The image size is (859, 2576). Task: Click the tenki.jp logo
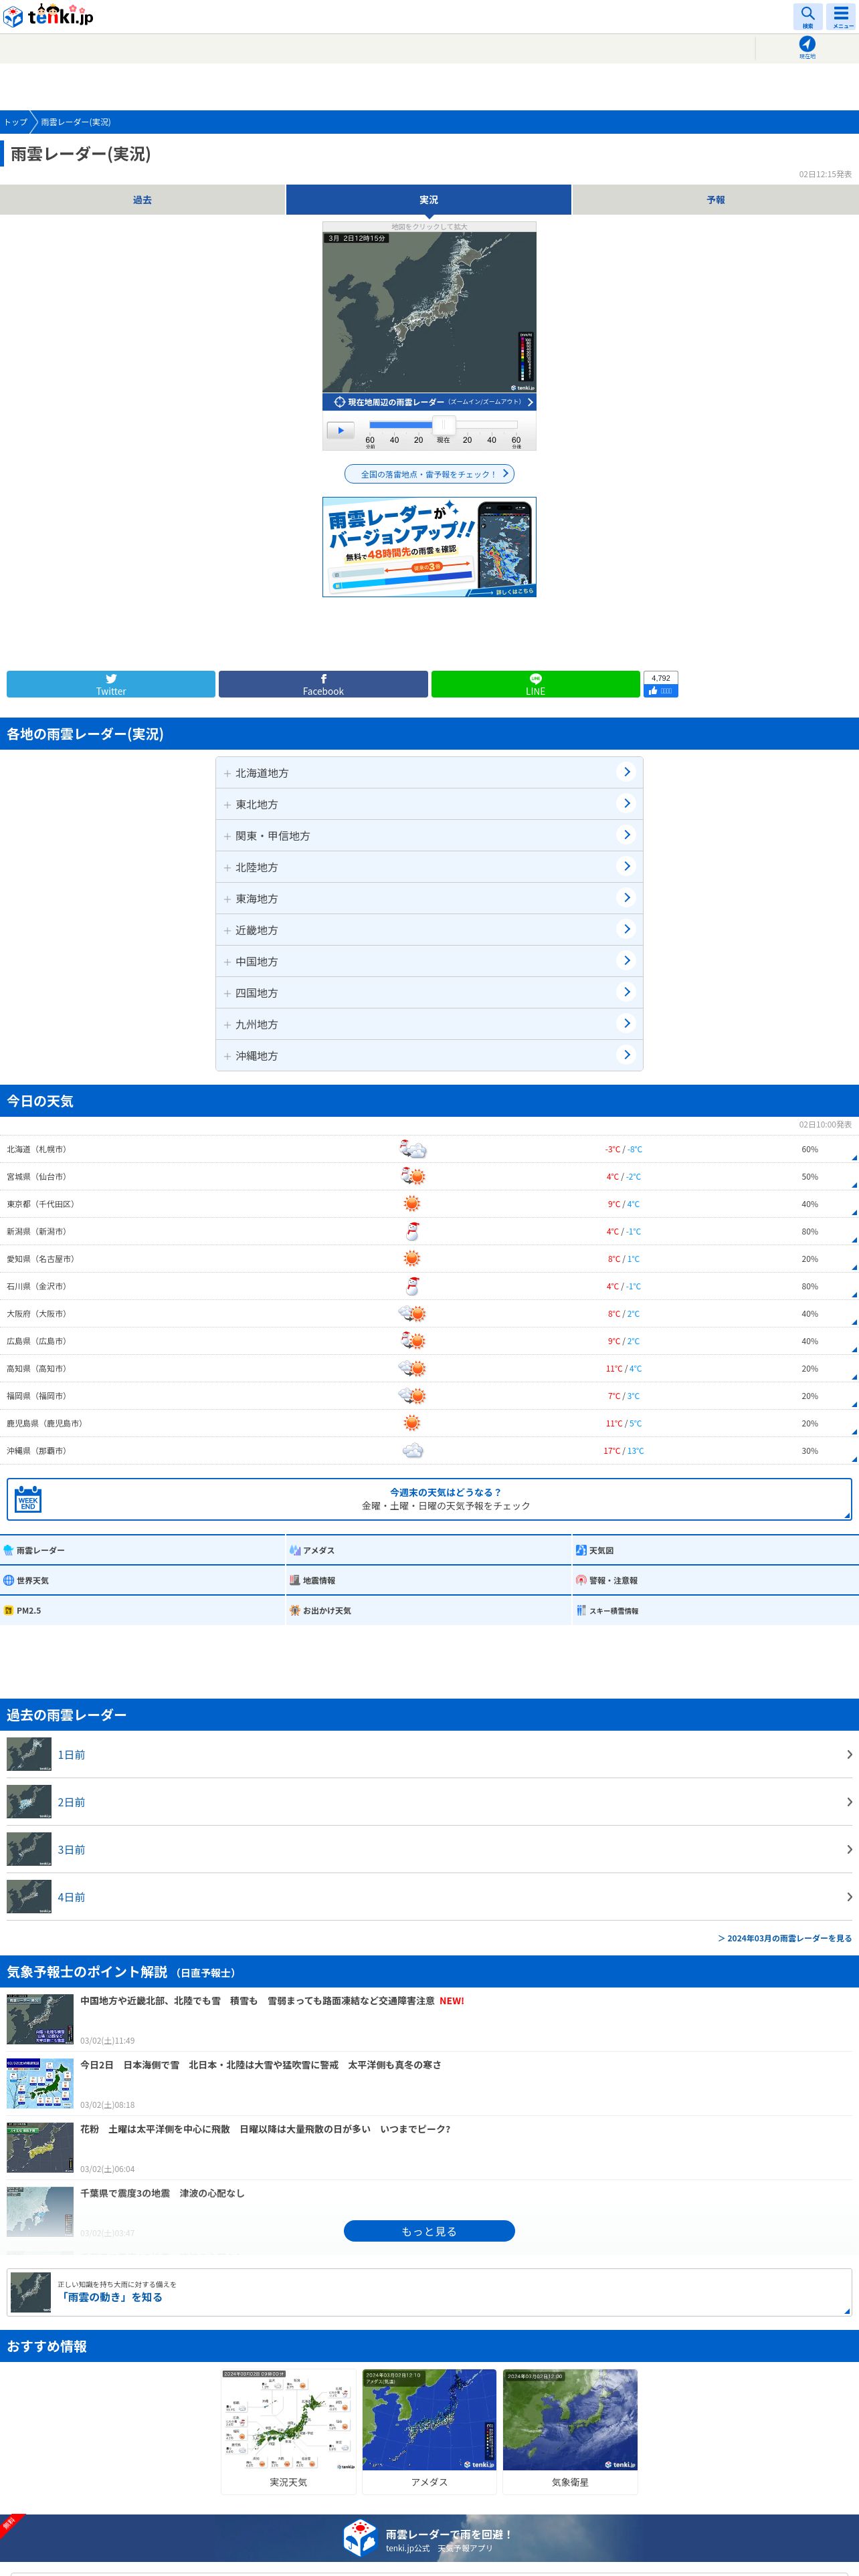48,16
